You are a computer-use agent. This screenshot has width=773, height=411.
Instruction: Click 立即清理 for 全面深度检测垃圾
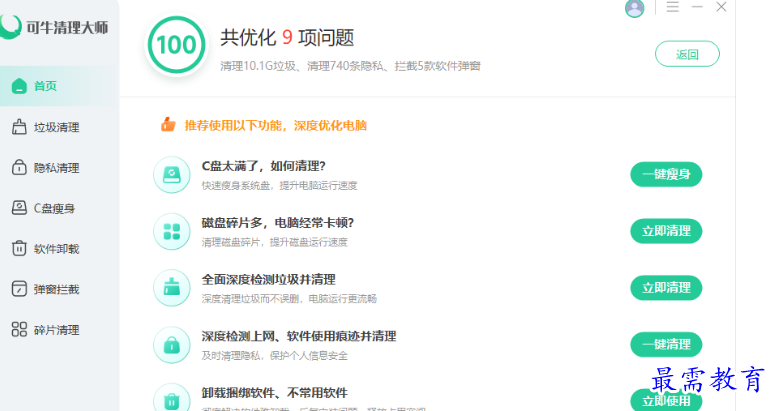pyautogui.click(x=666, y=288)
